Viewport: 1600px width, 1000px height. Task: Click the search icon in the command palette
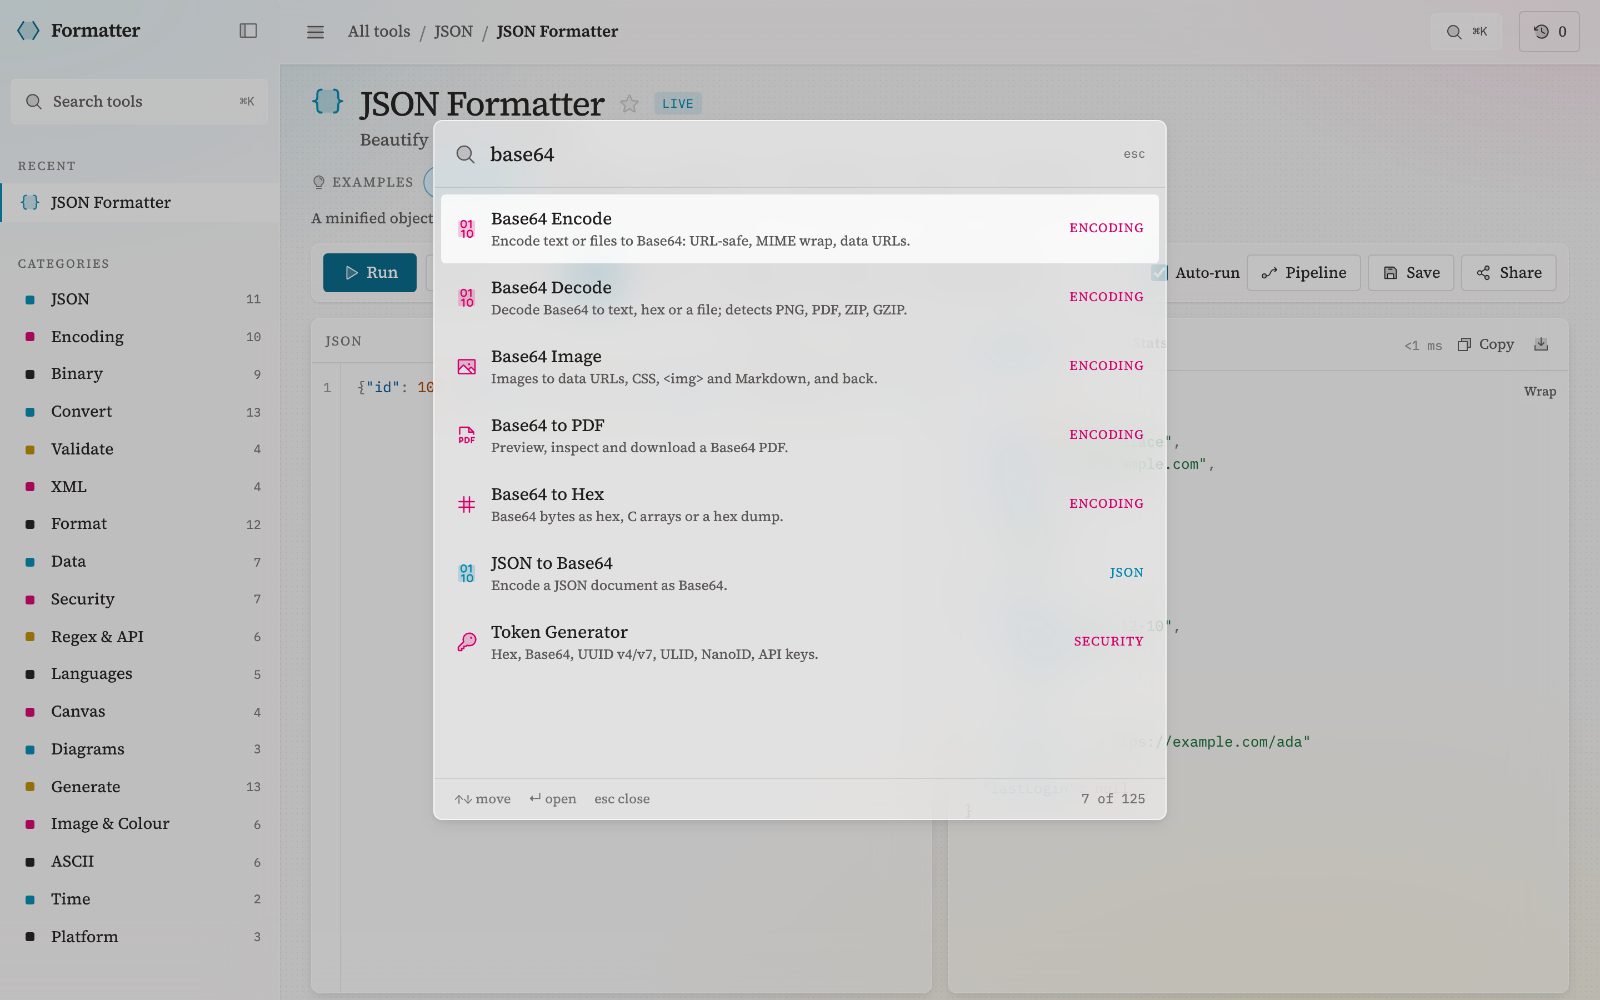coord(465,154)
